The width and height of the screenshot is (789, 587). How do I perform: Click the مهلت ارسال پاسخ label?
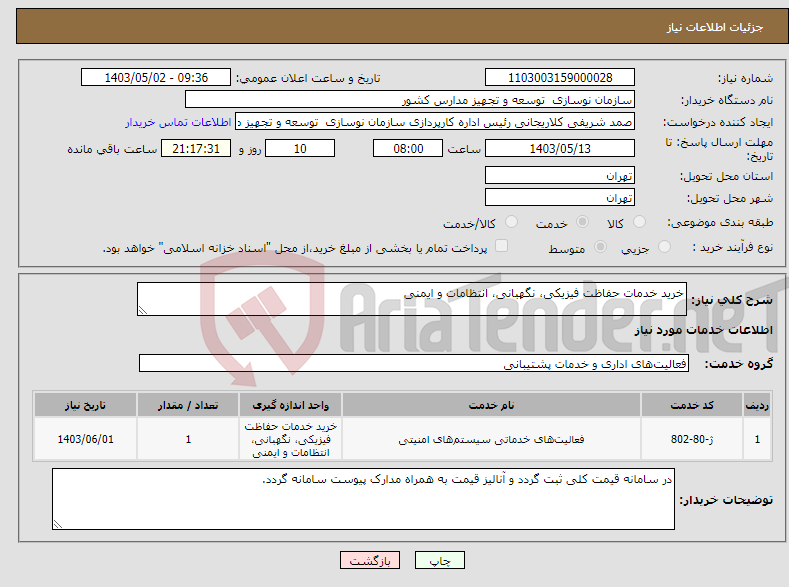coord(719,149)
